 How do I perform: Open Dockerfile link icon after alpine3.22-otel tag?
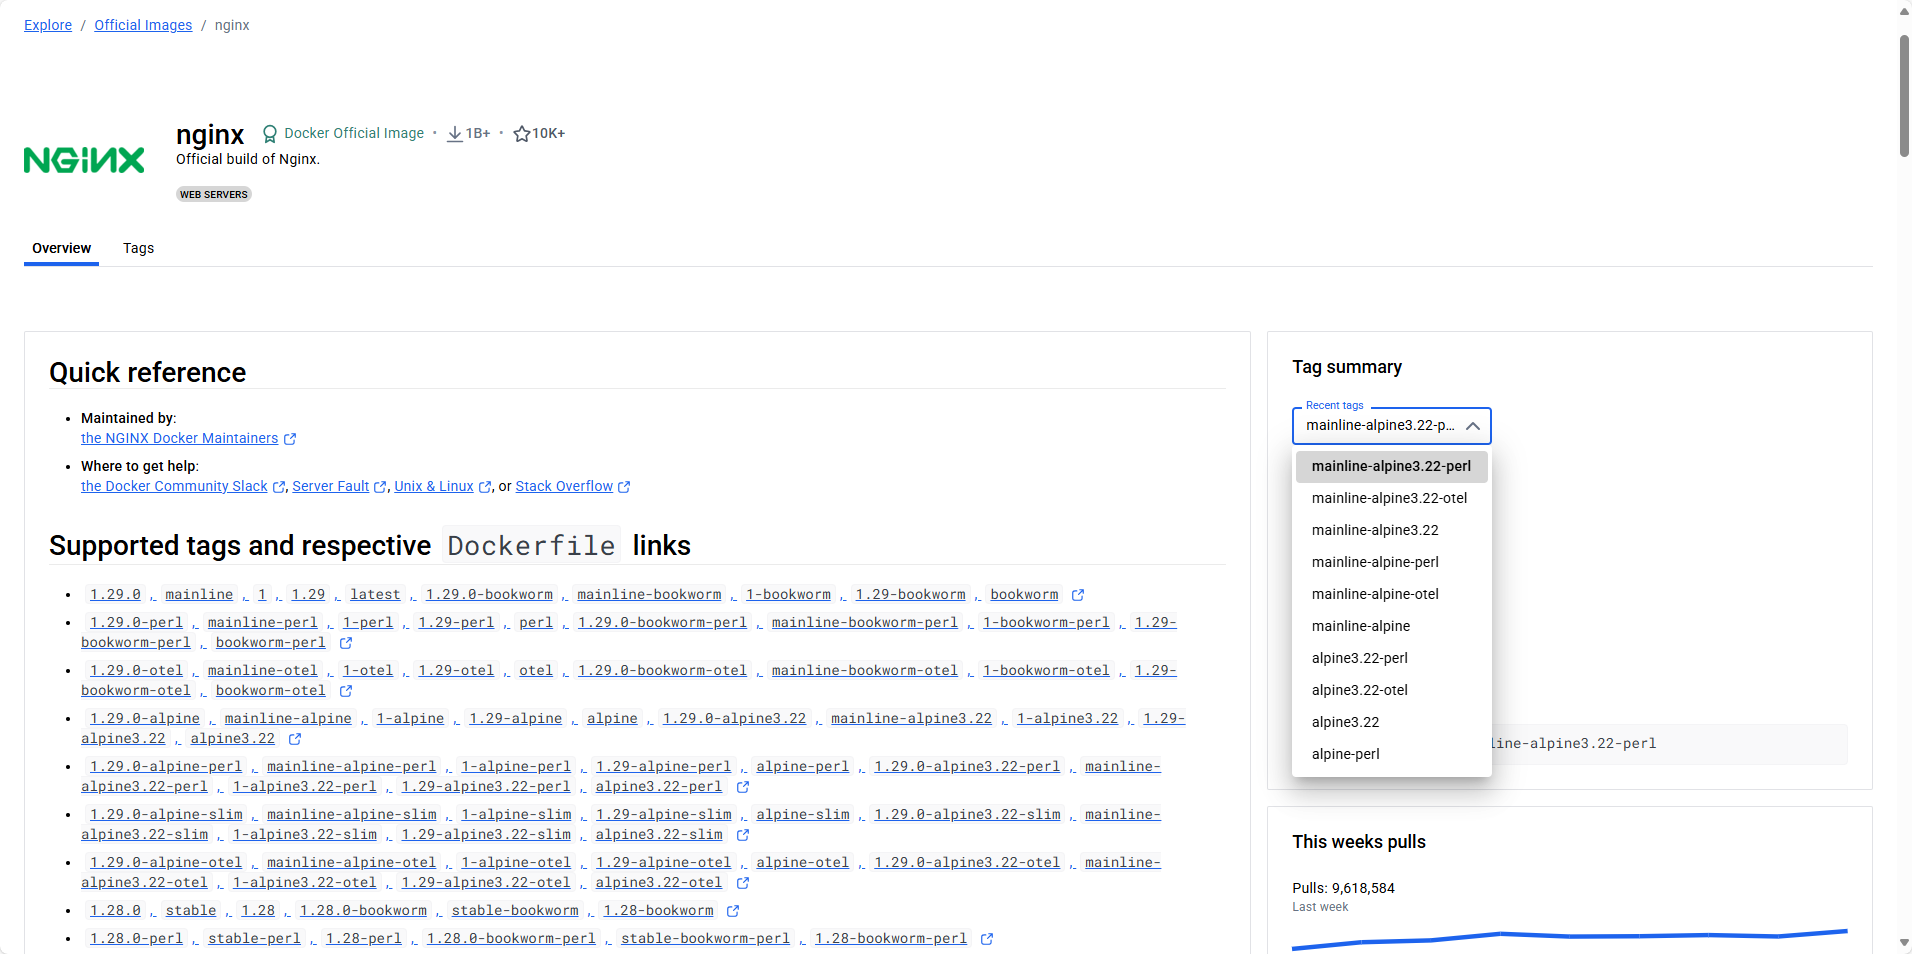743,883
